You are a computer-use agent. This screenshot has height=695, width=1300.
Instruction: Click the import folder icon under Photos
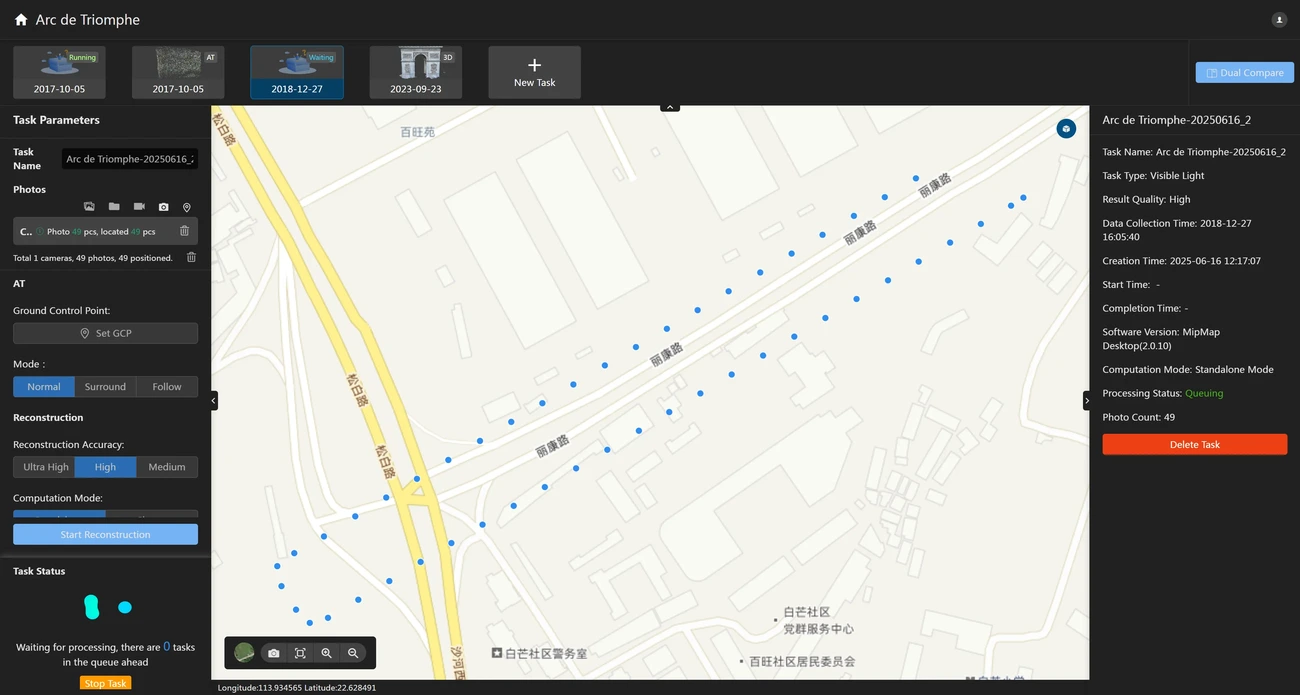point(114,207)
